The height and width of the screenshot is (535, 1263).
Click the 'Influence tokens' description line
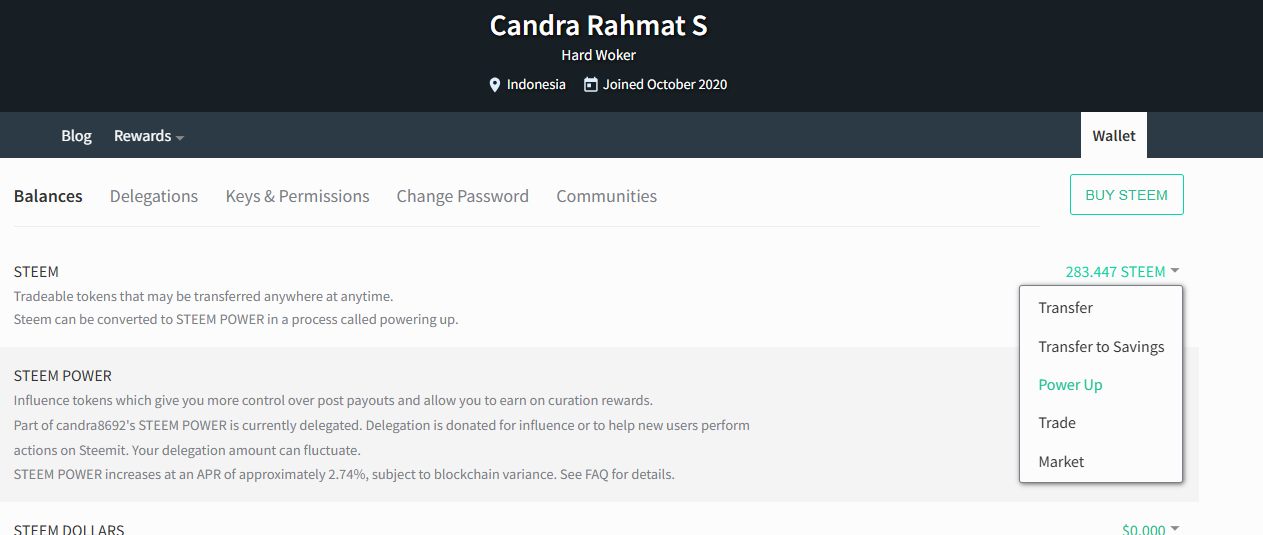point(333,401)
